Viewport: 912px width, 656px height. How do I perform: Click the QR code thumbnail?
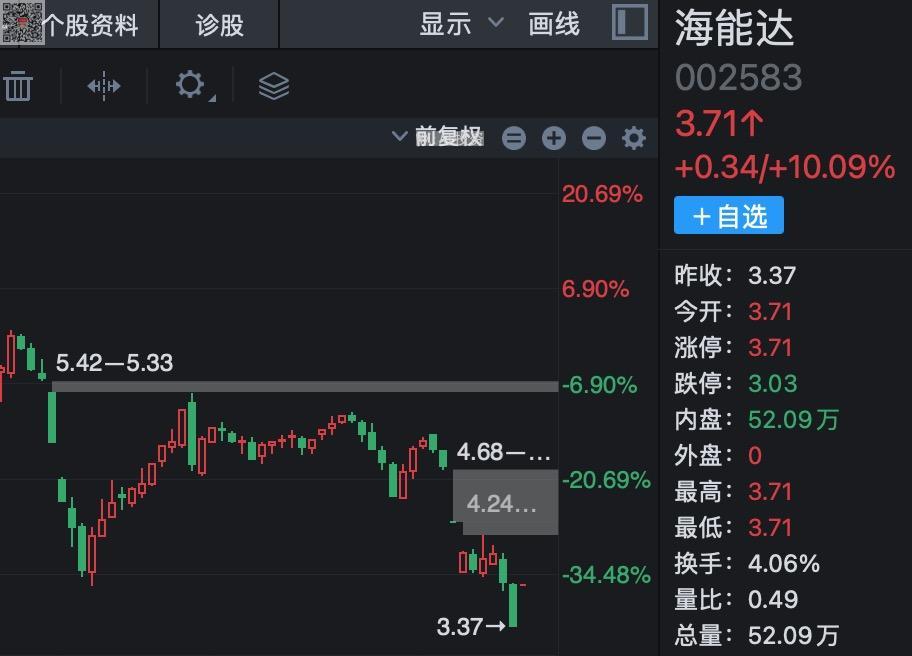pos(23,21)
